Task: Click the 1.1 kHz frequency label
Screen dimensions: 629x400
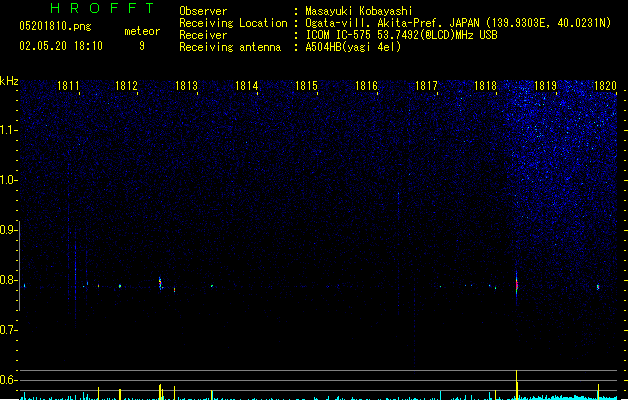Action: [x=8, y=130]
